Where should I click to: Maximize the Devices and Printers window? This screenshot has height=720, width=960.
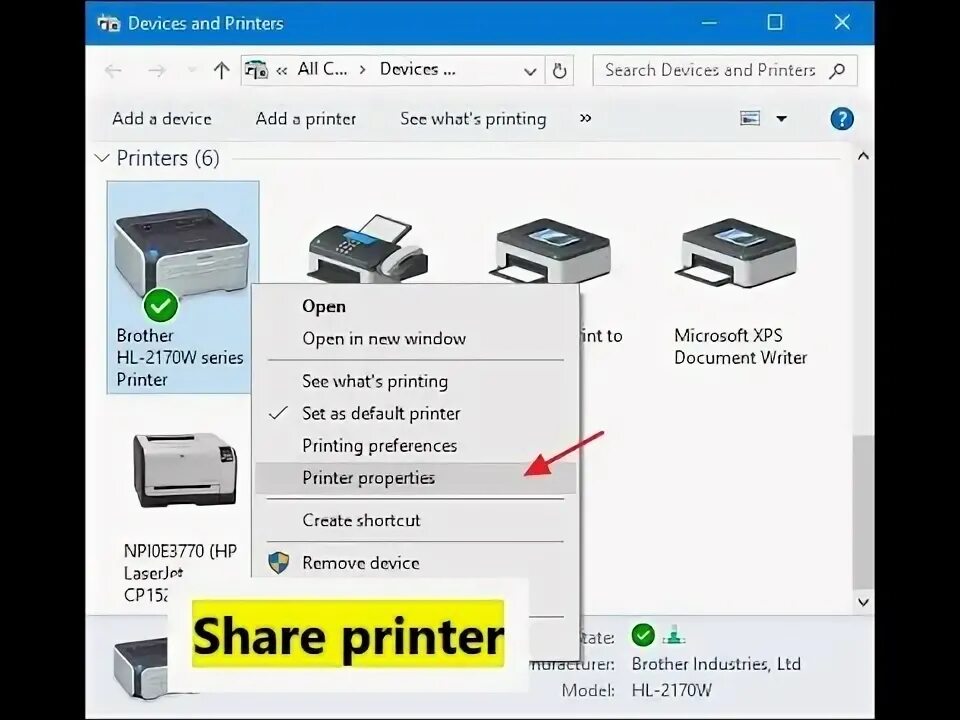coord(775,23)
